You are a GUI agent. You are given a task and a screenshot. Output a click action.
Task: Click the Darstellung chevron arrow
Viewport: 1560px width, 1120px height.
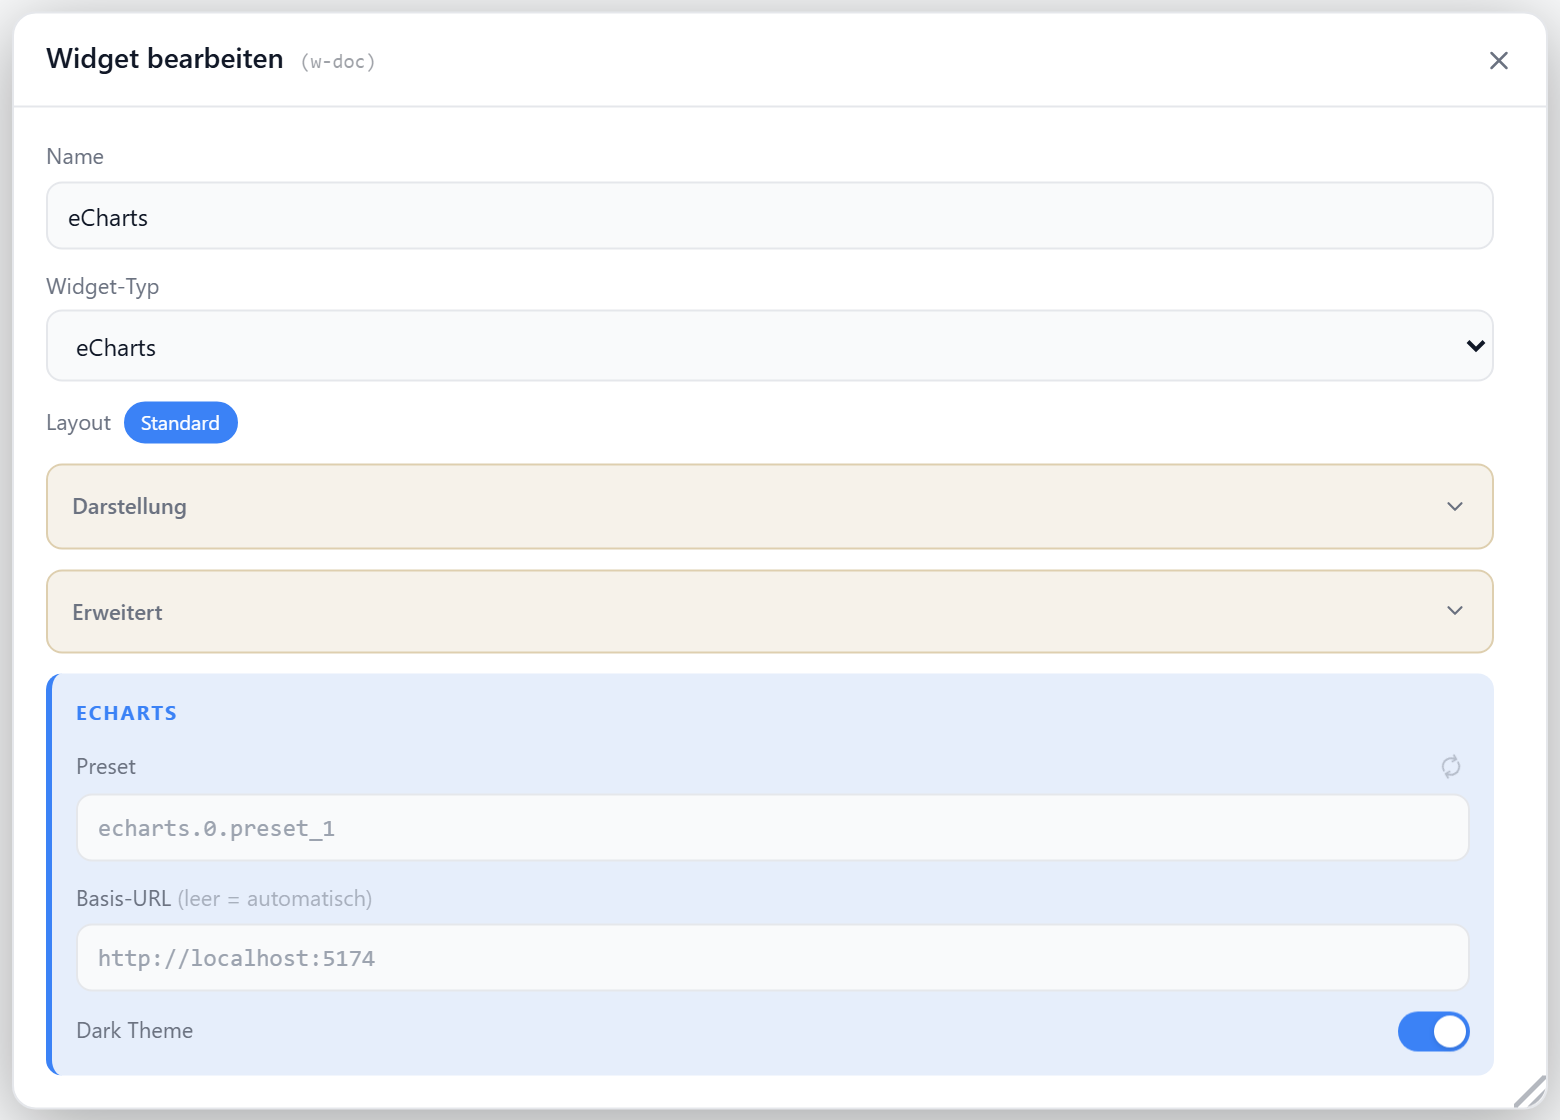[x=1455, y=507]
